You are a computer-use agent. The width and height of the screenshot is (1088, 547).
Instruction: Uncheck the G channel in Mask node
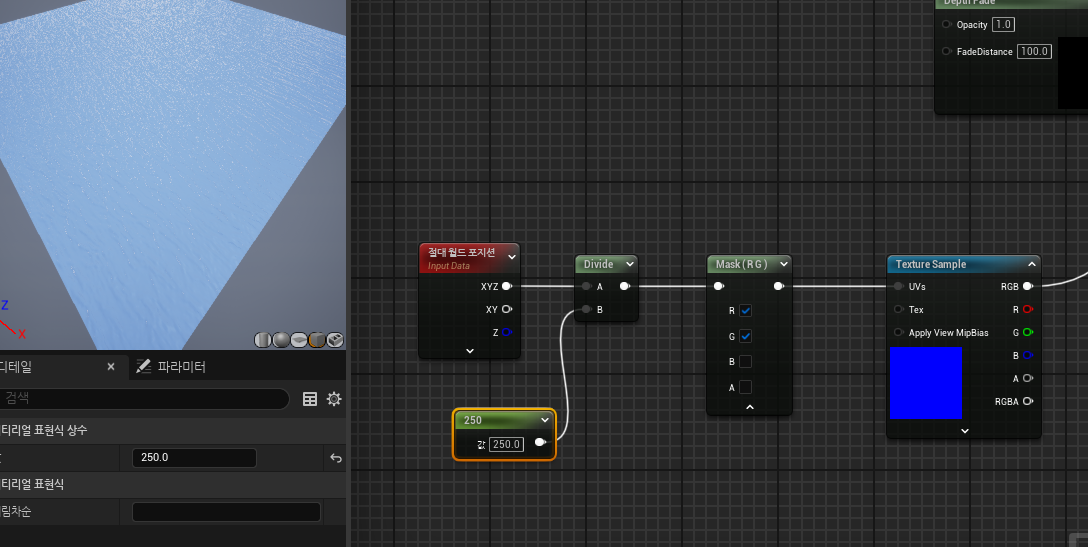pyautogui.click(x=745, y=336)
